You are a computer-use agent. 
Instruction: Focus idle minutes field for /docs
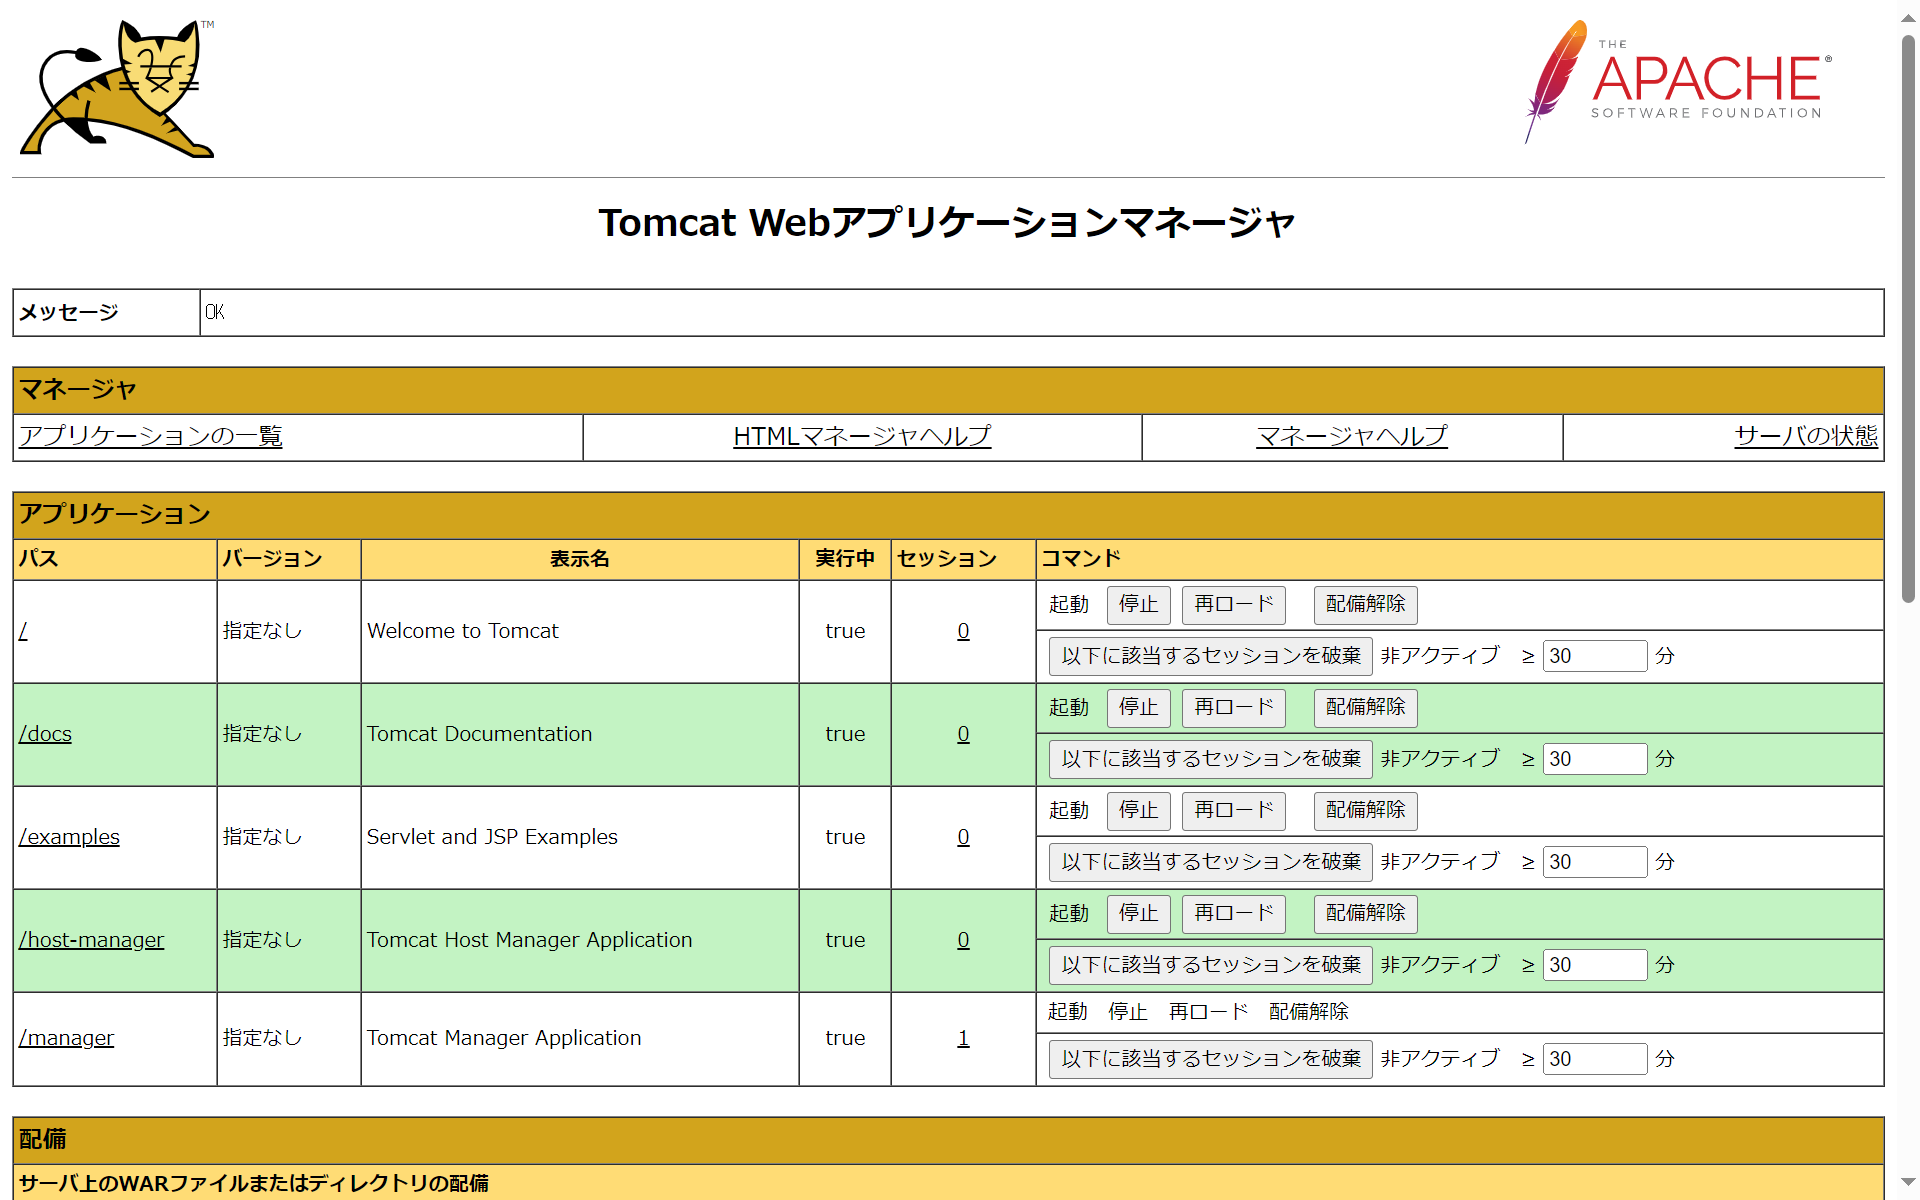tap(1594, 759)
